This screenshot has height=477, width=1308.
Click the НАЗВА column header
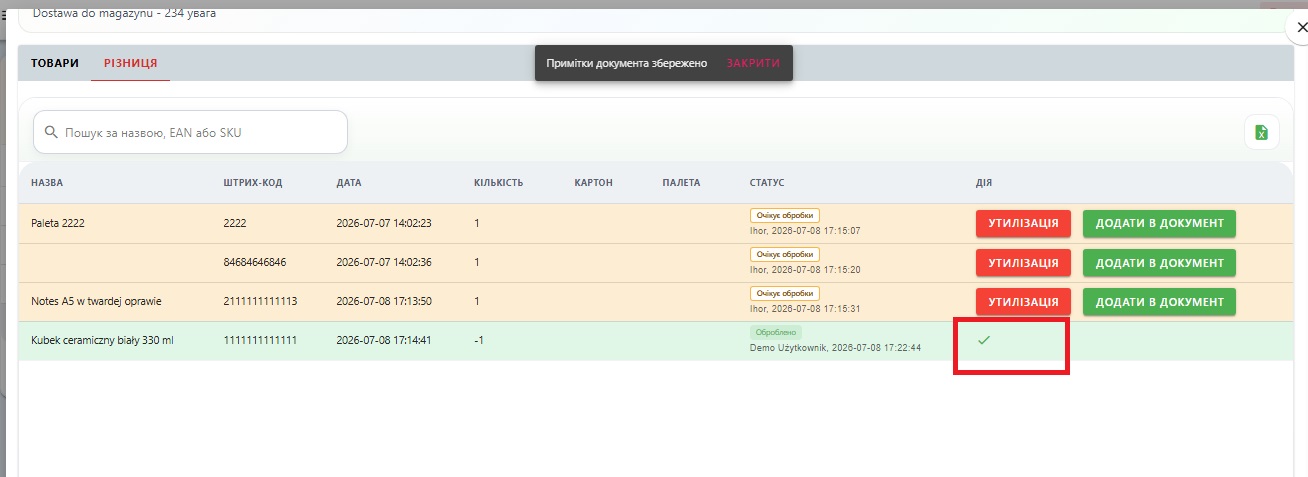[47, 183]
